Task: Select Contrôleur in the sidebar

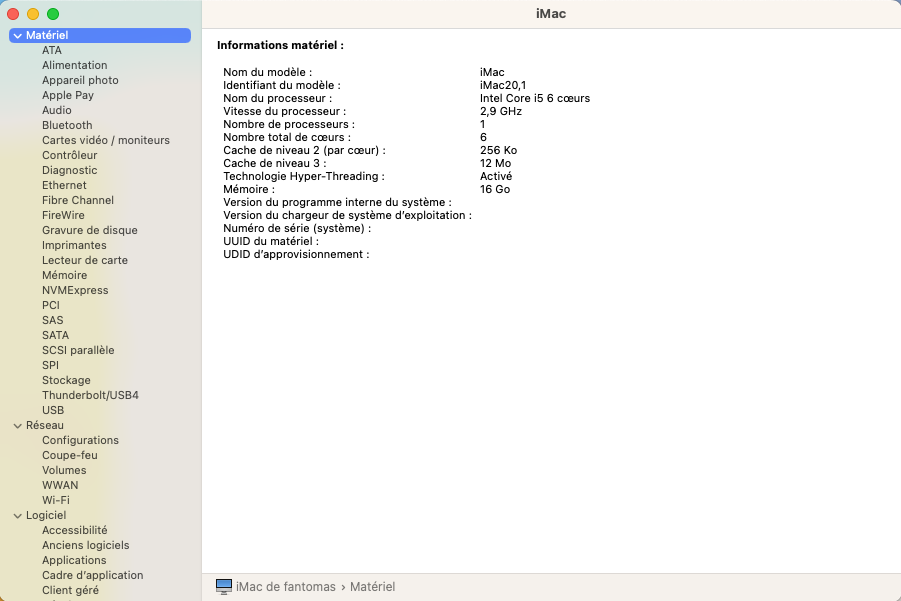Action: coord(70,155)
